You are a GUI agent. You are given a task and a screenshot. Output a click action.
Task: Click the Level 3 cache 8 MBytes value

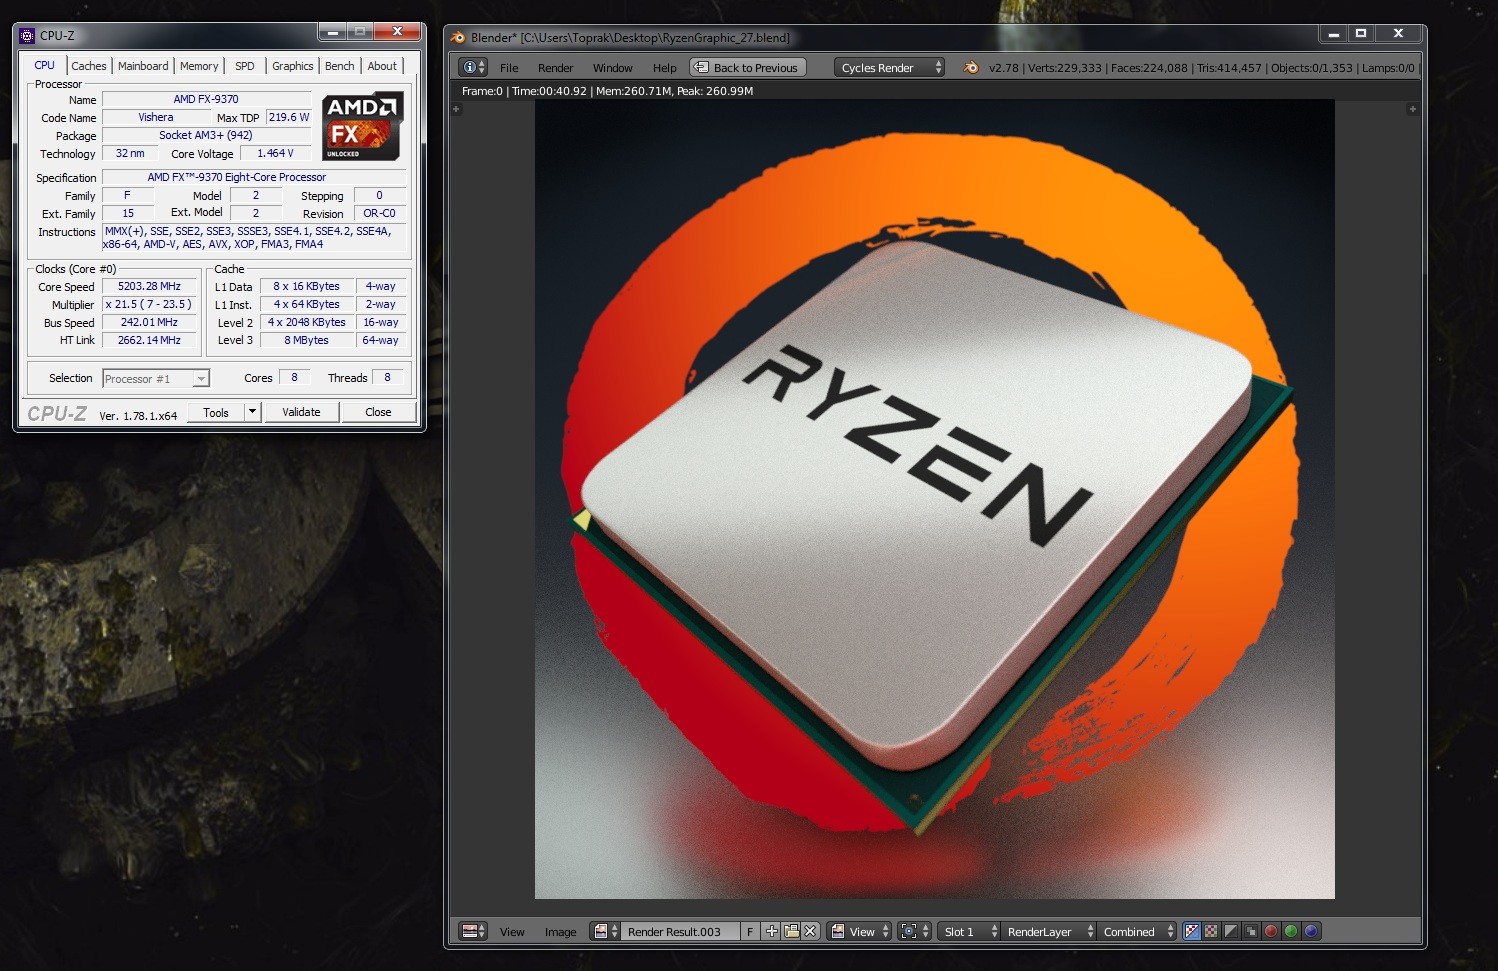[306, 340]
